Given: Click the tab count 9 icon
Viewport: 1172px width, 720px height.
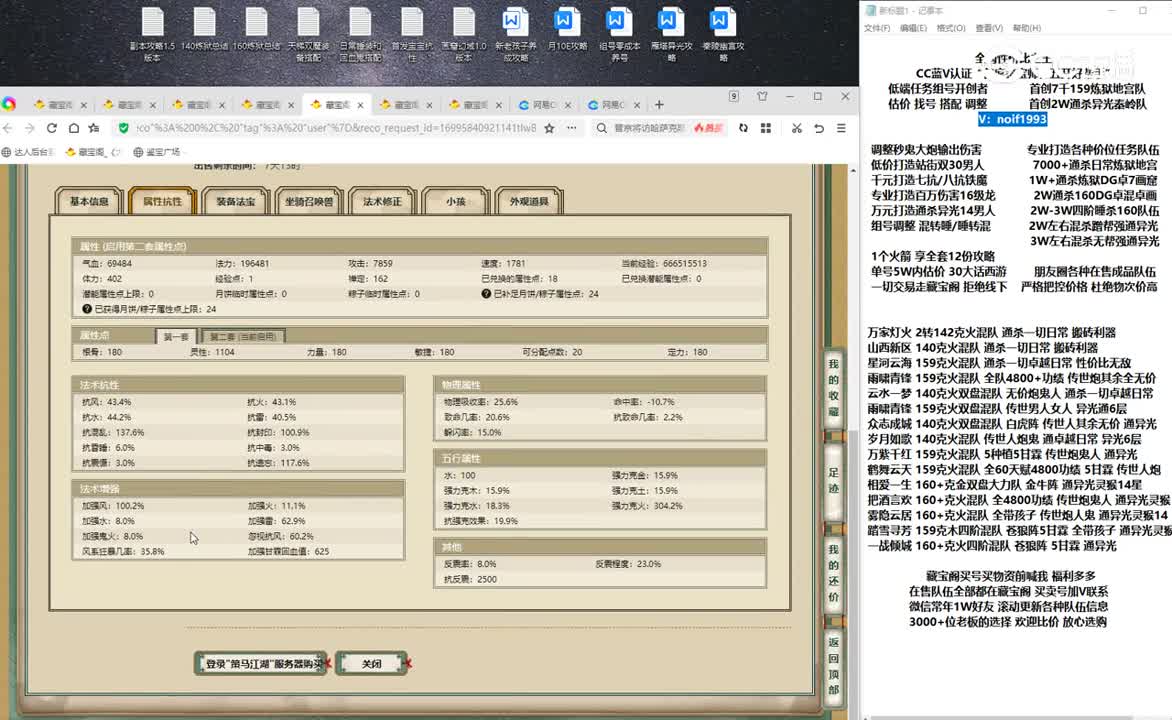Looking at the screenshot, I should coord(734,96).
